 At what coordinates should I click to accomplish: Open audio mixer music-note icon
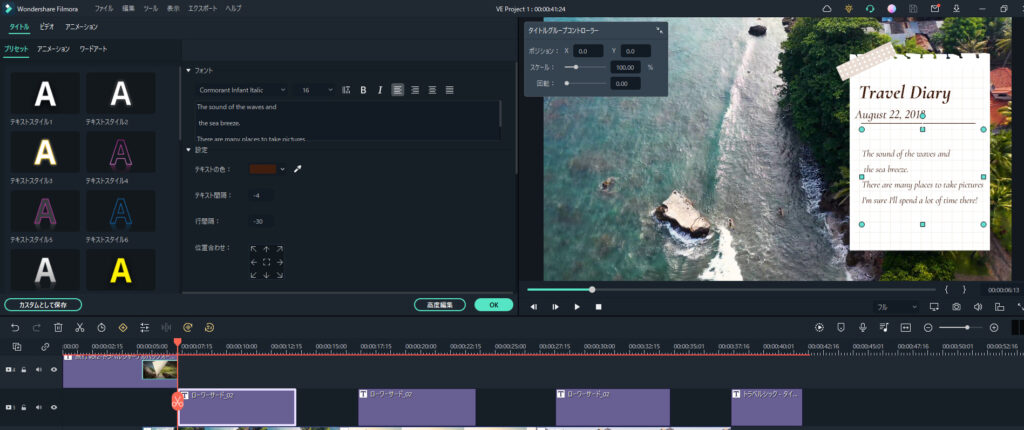point(884,327)
